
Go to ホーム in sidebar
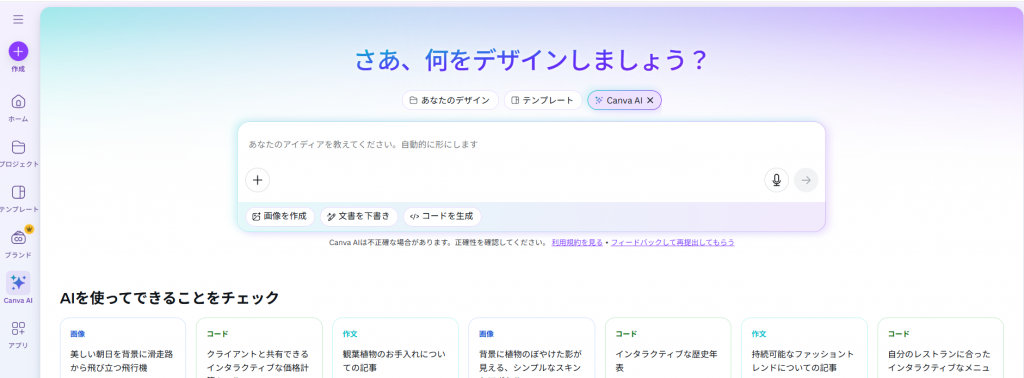(18, 108)
